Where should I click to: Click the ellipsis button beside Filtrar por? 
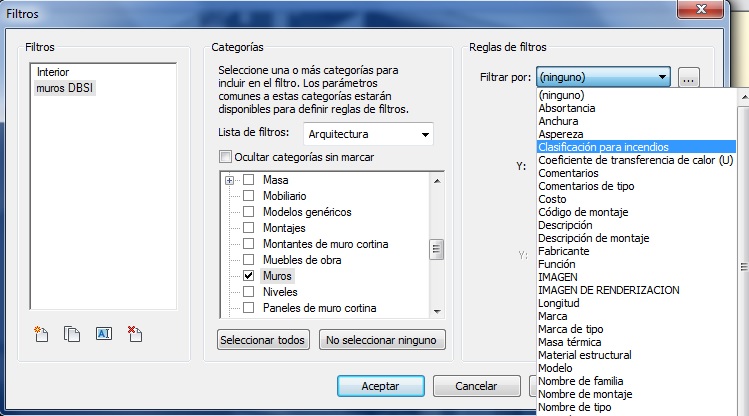pyautogui.click(x=687, y=77)
